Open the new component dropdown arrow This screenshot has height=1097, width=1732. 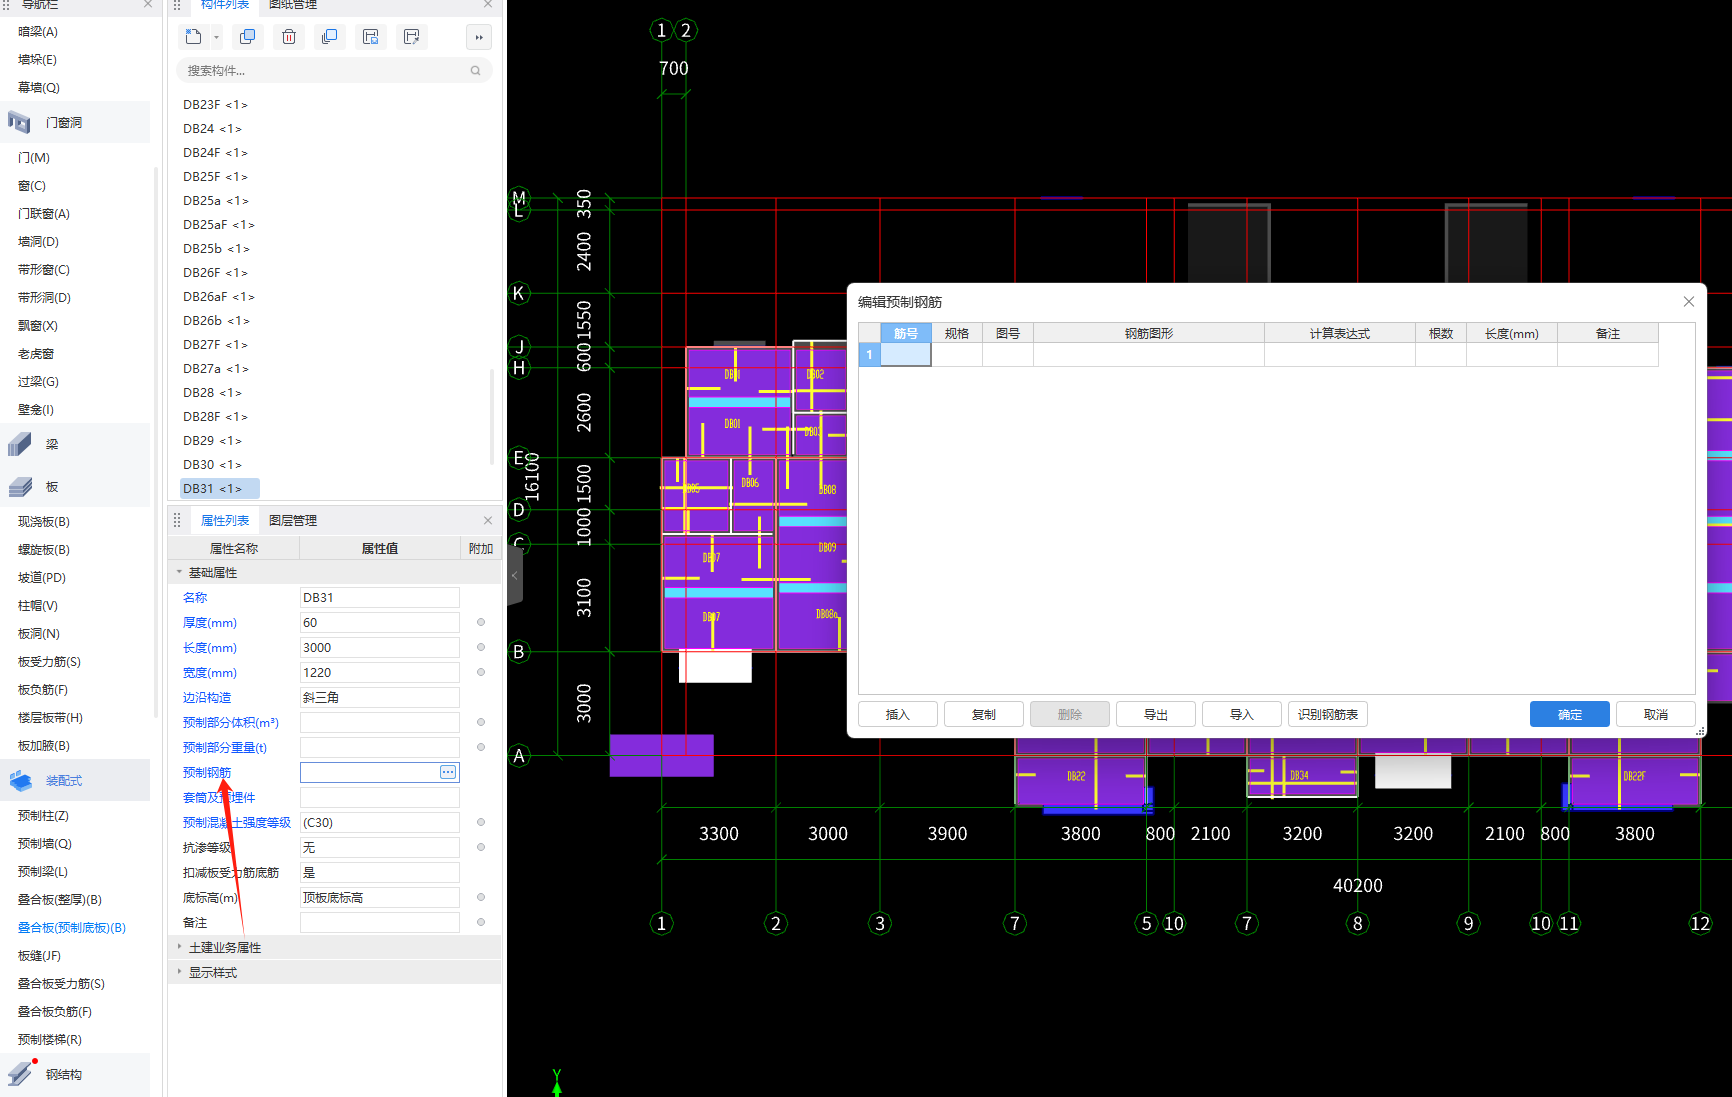[x=216, y=38]
